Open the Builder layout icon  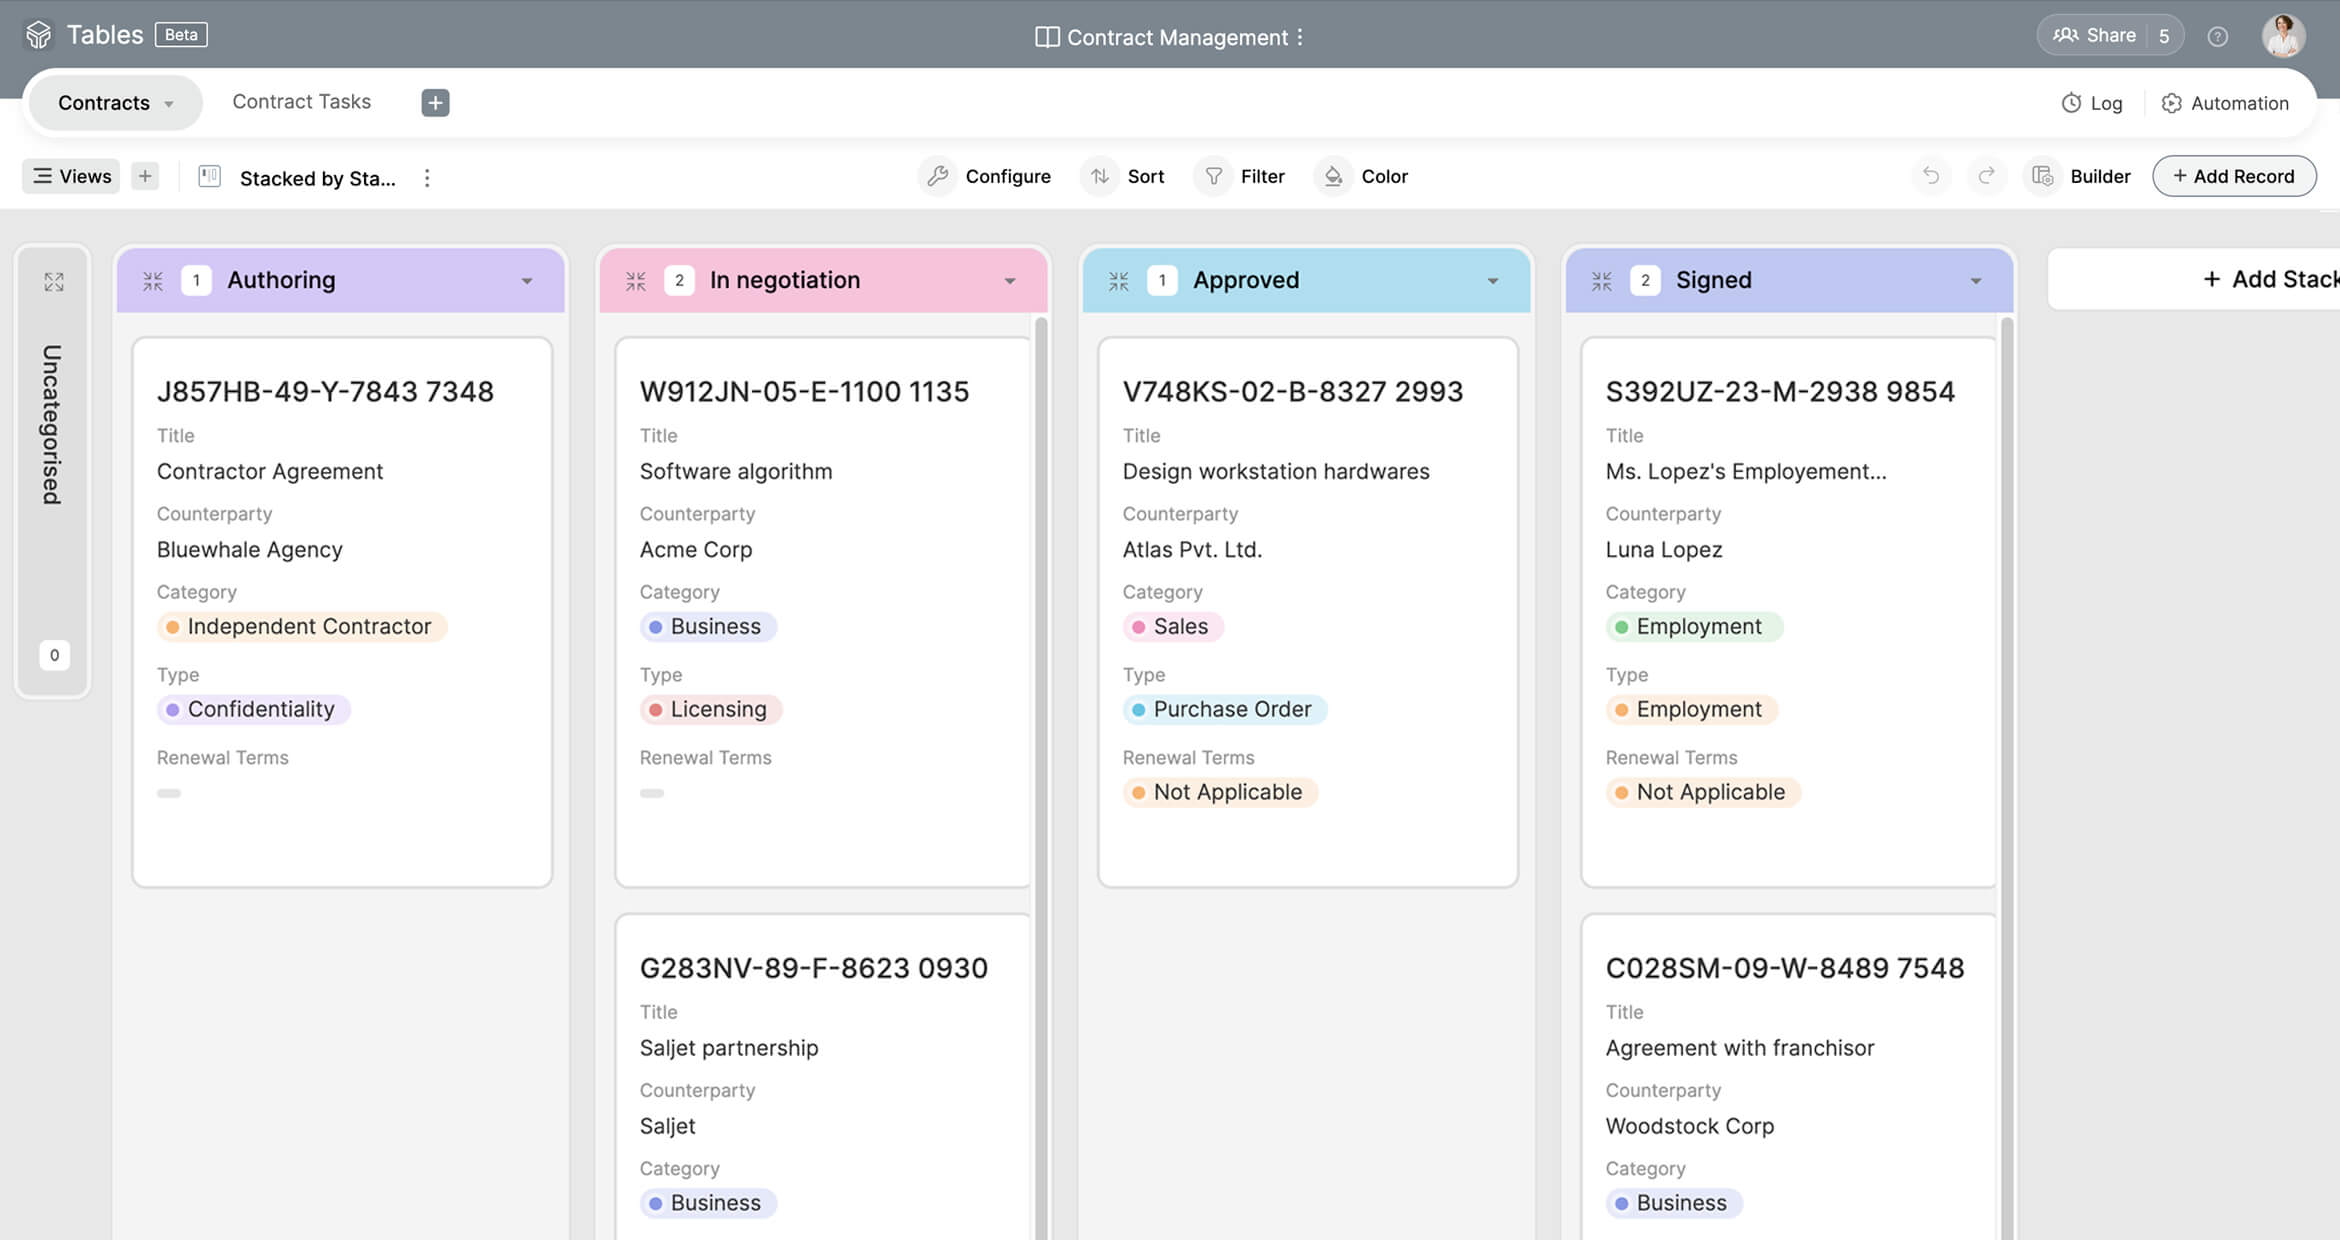[x=2043, y=176]
